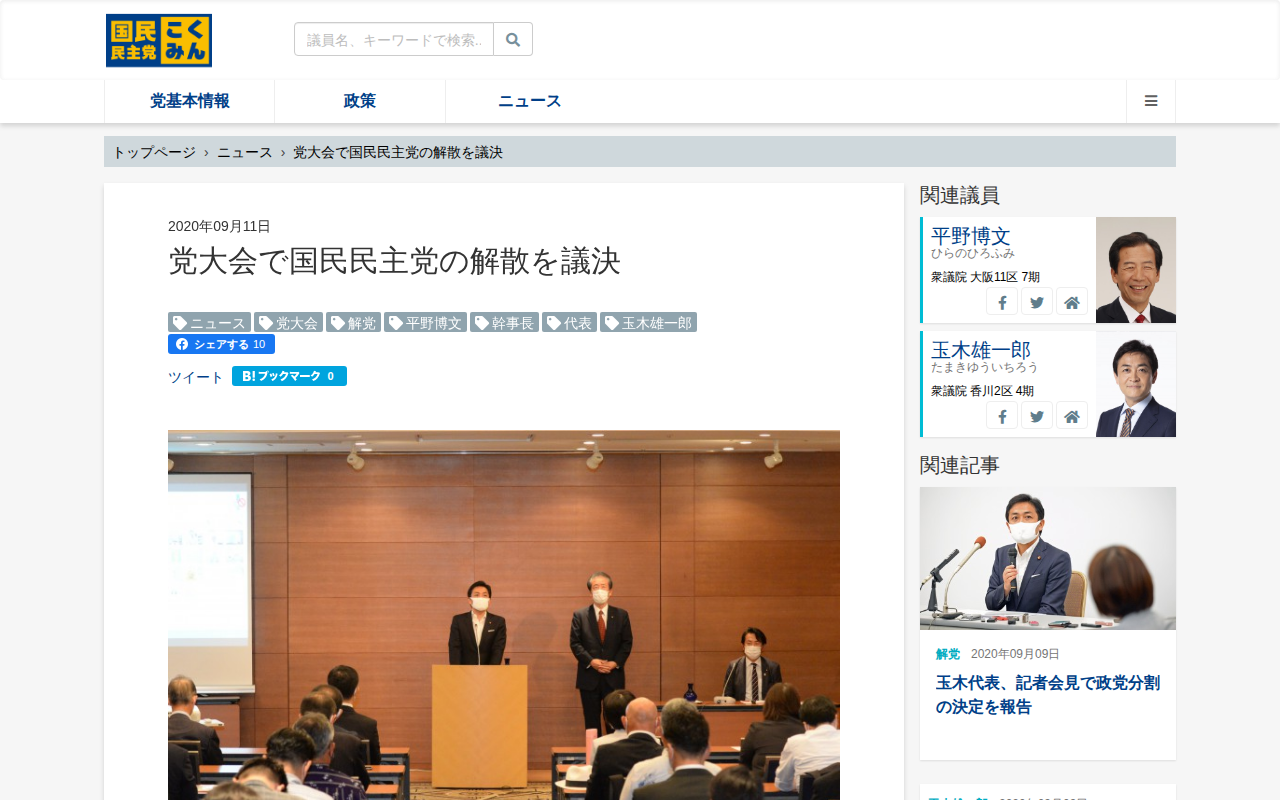This screenshot has height=800, width=1280.
Task: Click 平野博文's portrait photo
Action: [1136, 270]
